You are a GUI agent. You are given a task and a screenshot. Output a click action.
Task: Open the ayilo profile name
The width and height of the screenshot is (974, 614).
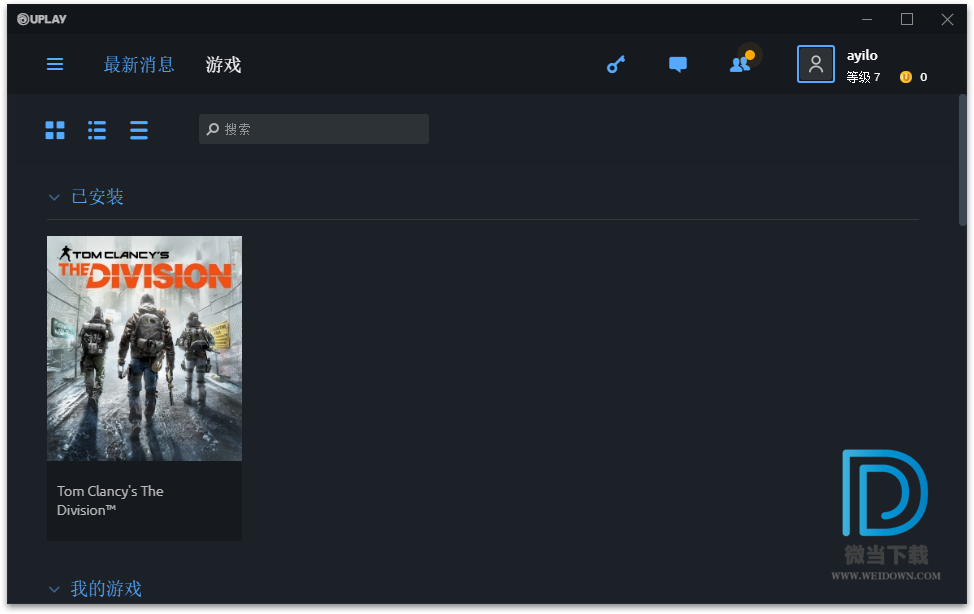point(862,55)
